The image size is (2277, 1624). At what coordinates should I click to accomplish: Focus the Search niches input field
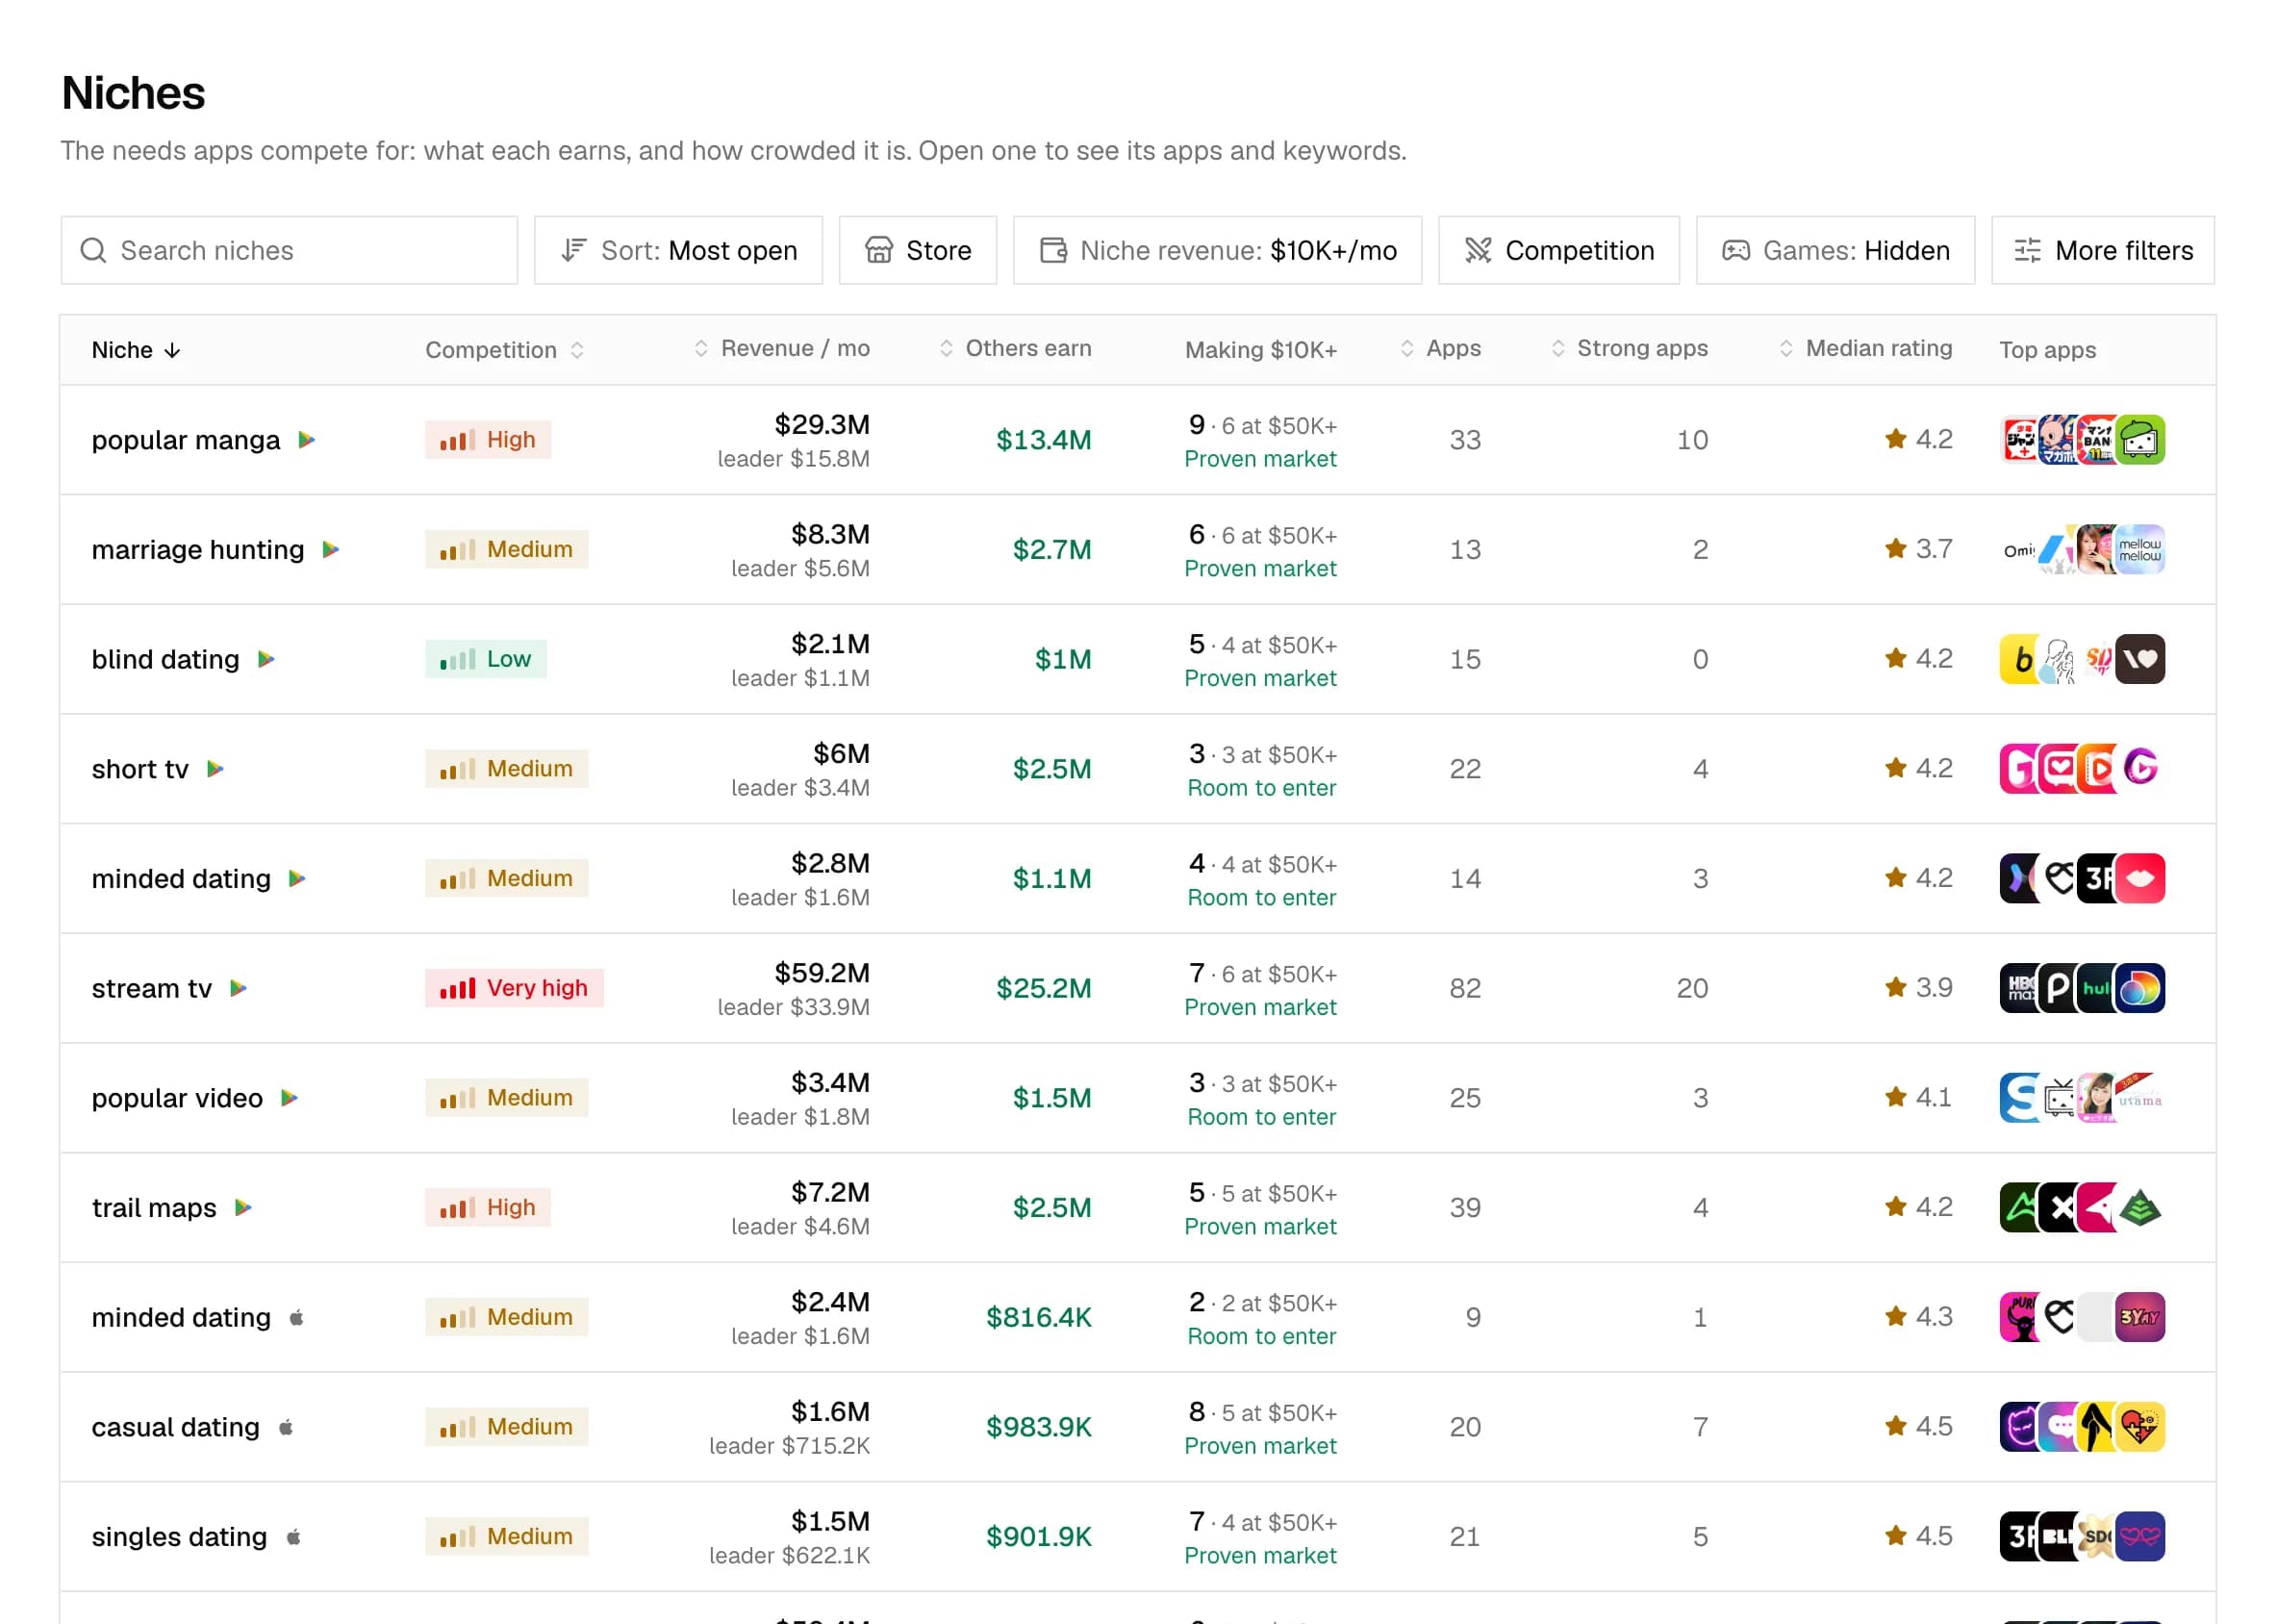pos(289,250)
